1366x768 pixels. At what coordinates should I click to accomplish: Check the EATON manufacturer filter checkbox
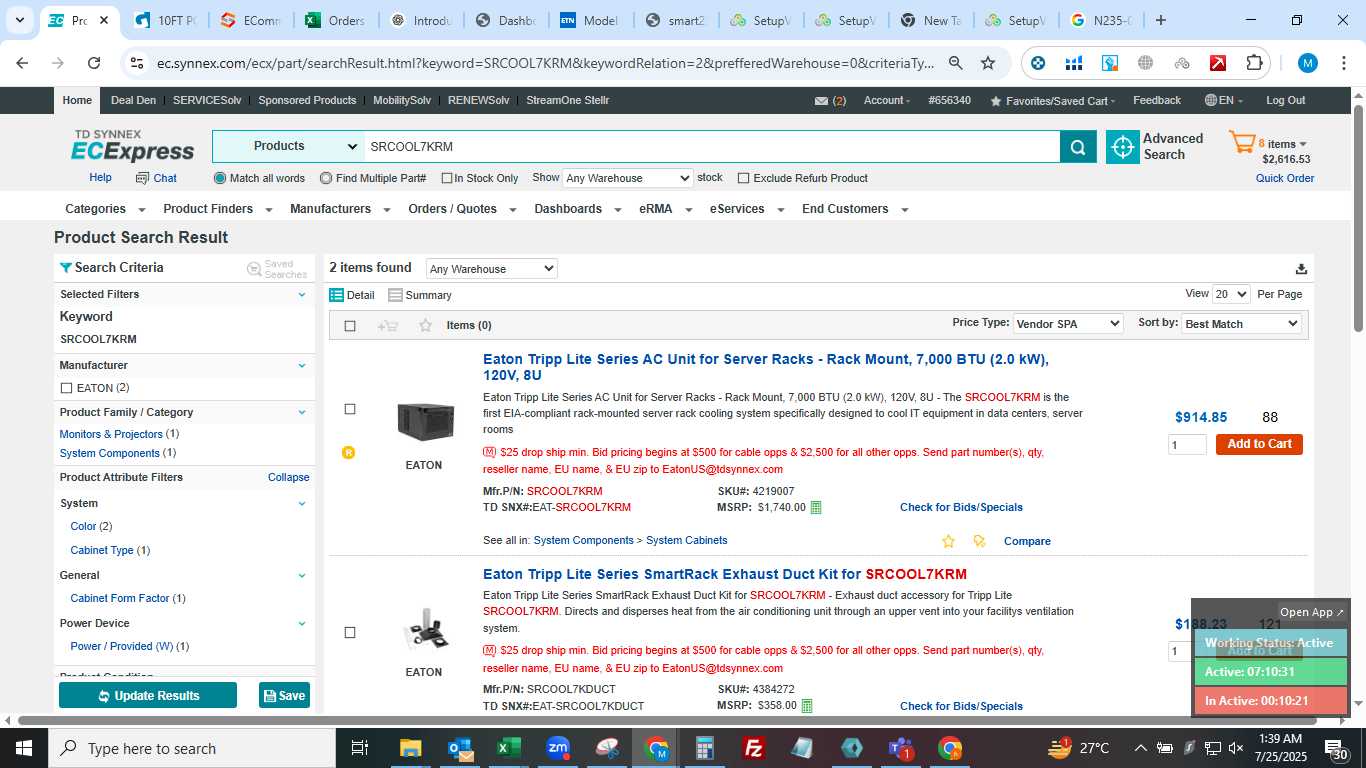click(66, 388)
